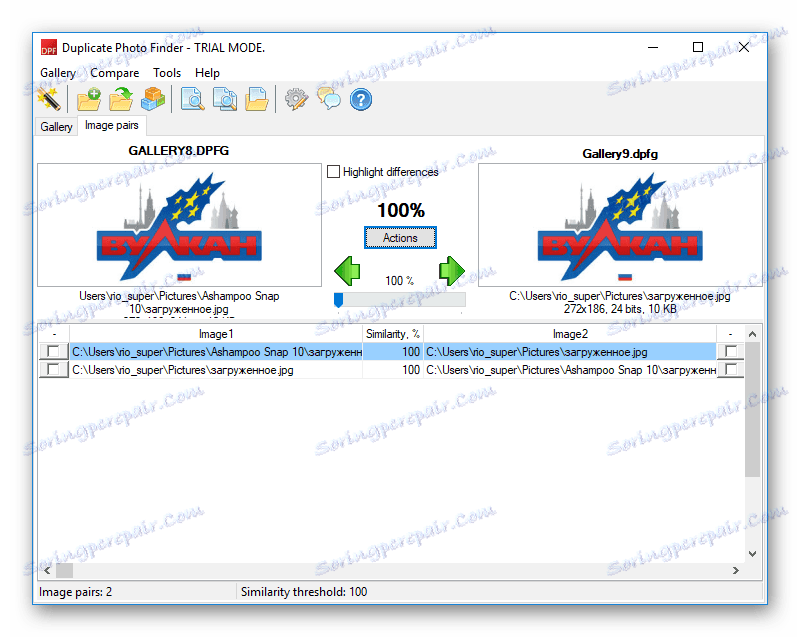Click the left GALLERY8.DPFG image preview
800x637 pixels.
(x=180, y=225)
